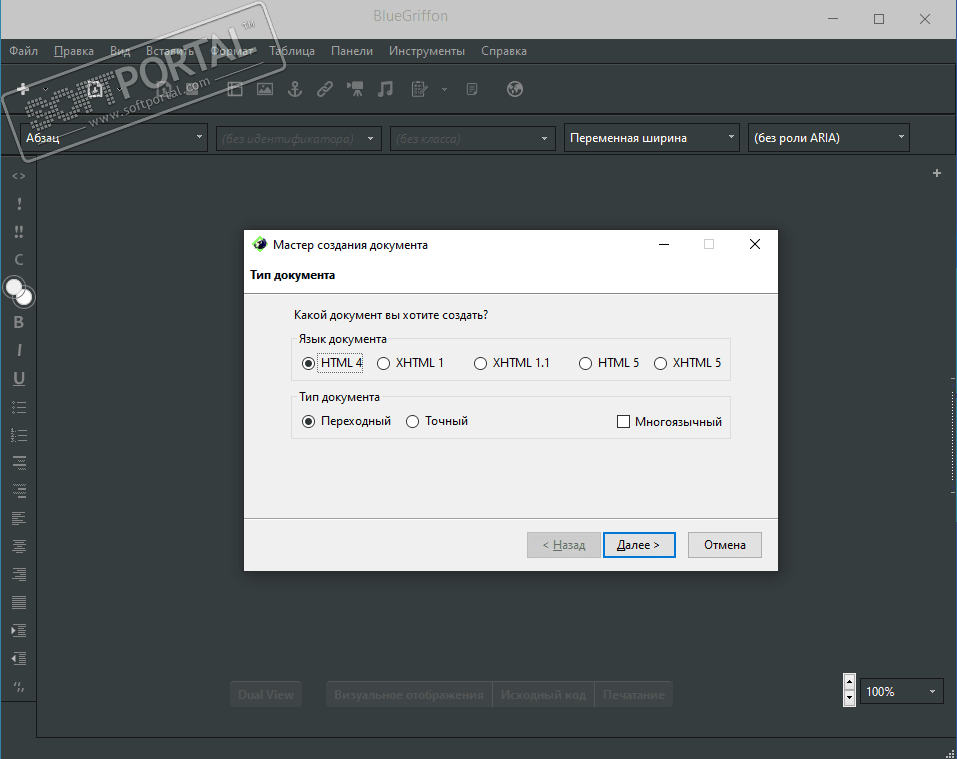Click the code tag <> icon in sidebar
This screenshot has width=957, height=759.
click(x=19, y=176)
